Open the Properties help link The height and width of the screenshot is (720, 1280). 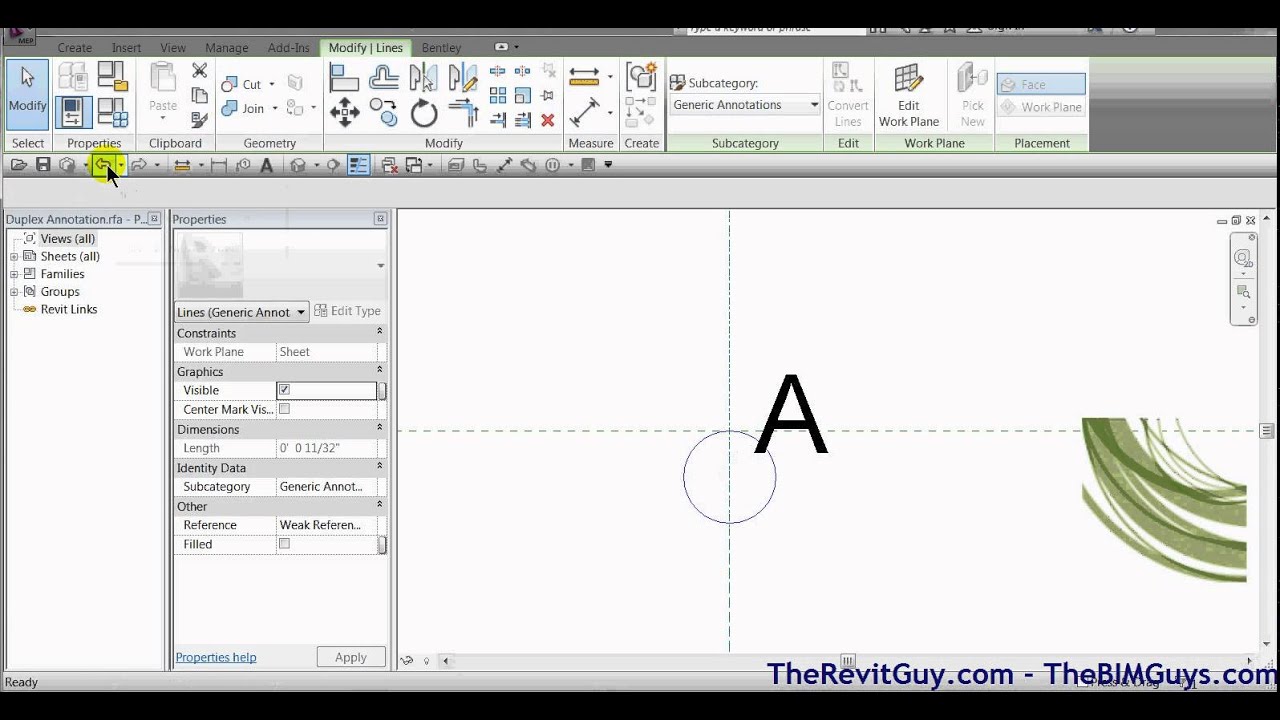pyautogui.click(x=215, y=657)
